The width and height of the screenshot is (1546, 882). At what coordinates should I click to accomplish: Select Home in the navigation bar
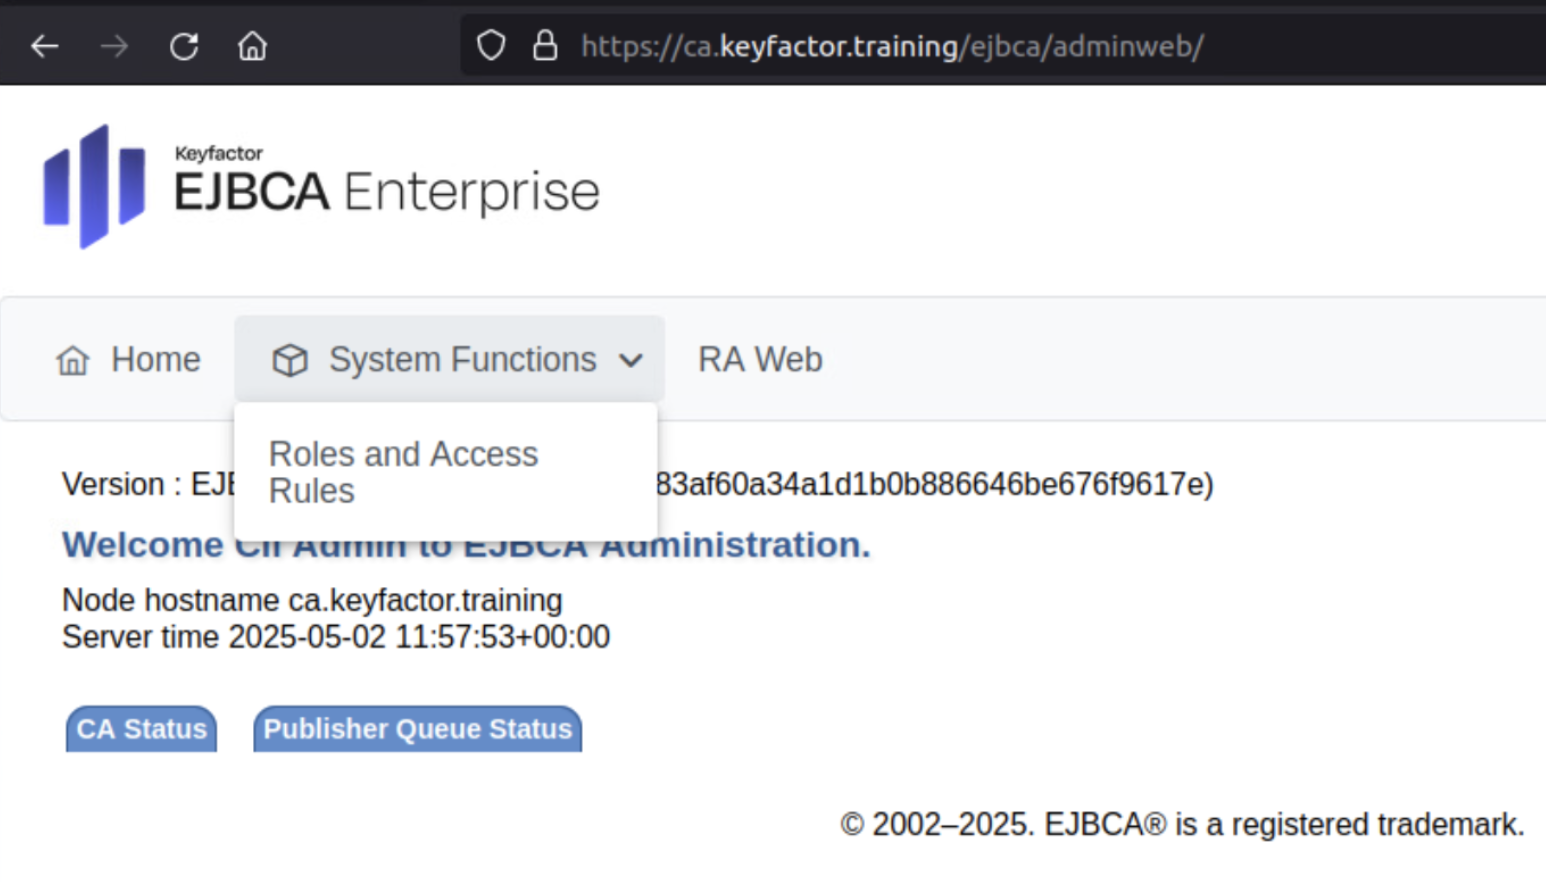(x=155, y=359)
